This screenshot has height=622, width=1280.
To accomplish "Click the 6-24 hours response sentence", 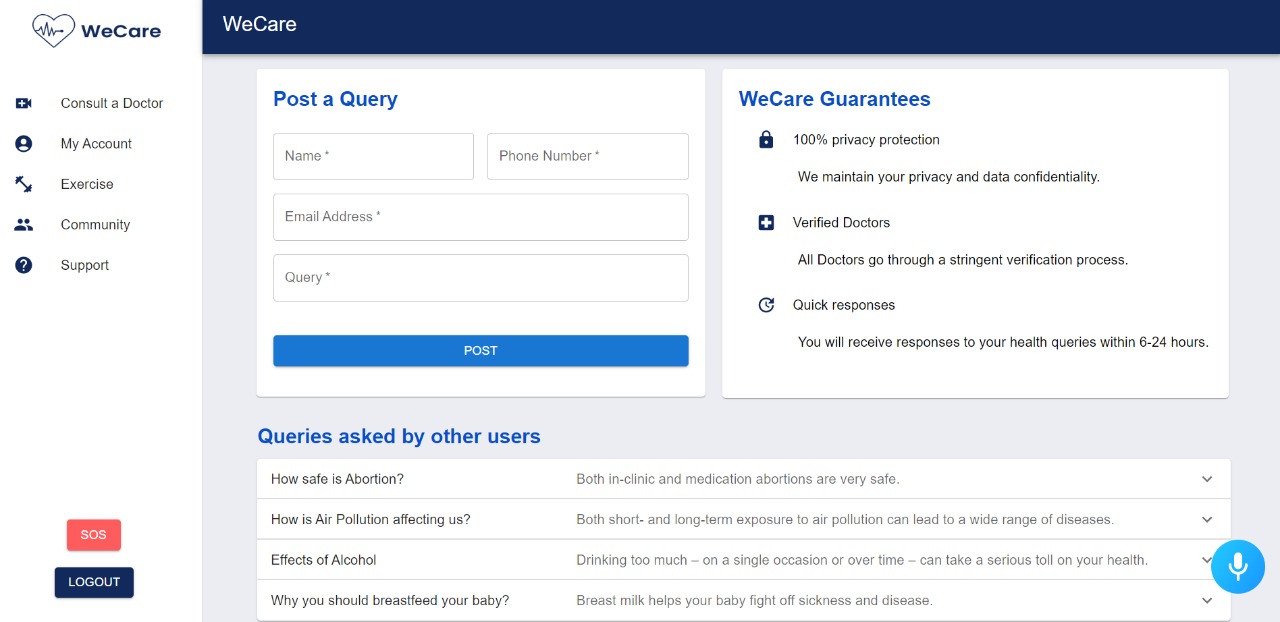I will pyautogui.click(x=1003, y=342).
